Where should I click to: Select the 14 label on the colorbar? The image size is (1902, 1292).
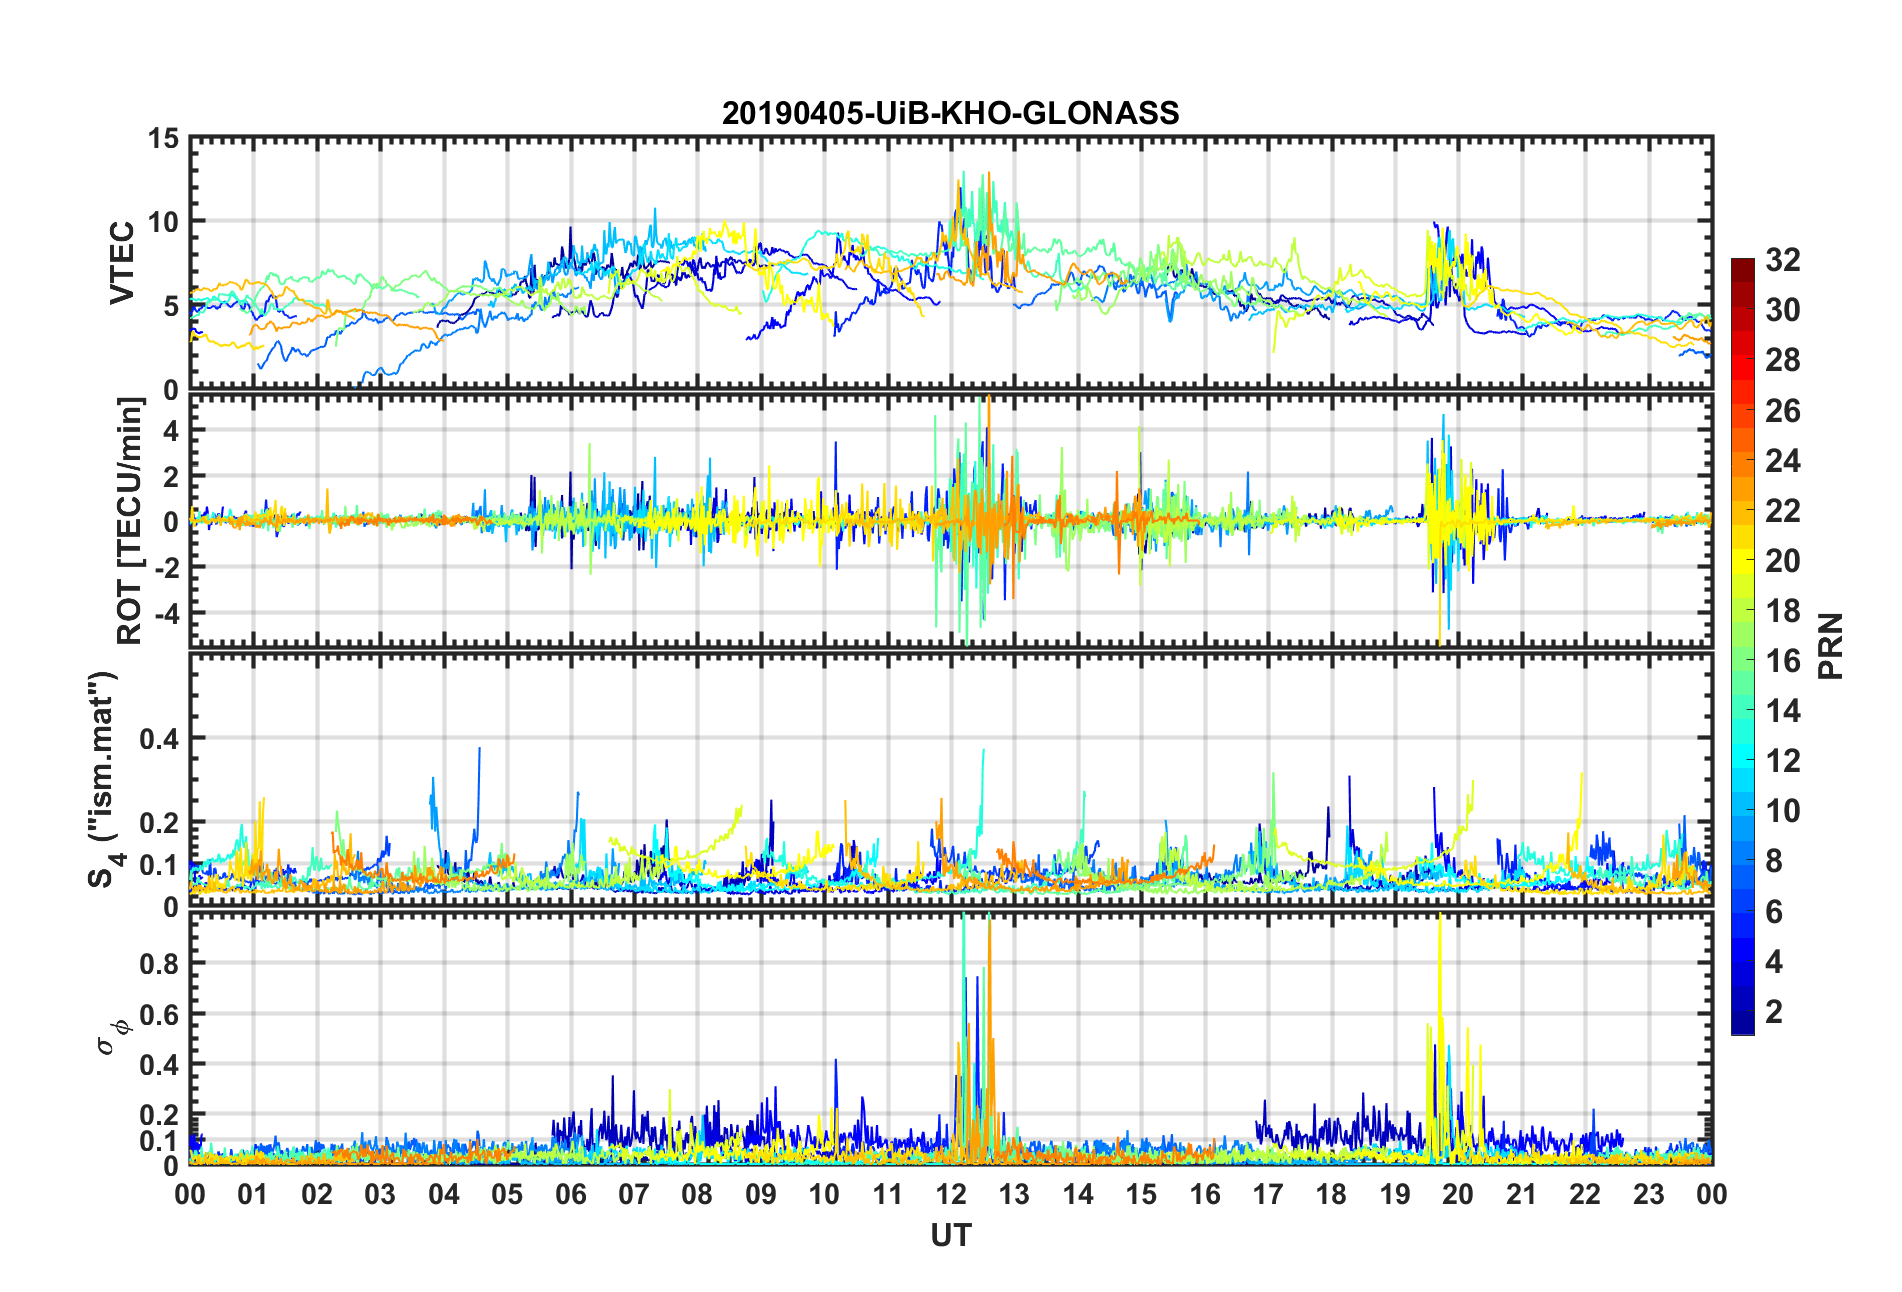pos(1782,711)
